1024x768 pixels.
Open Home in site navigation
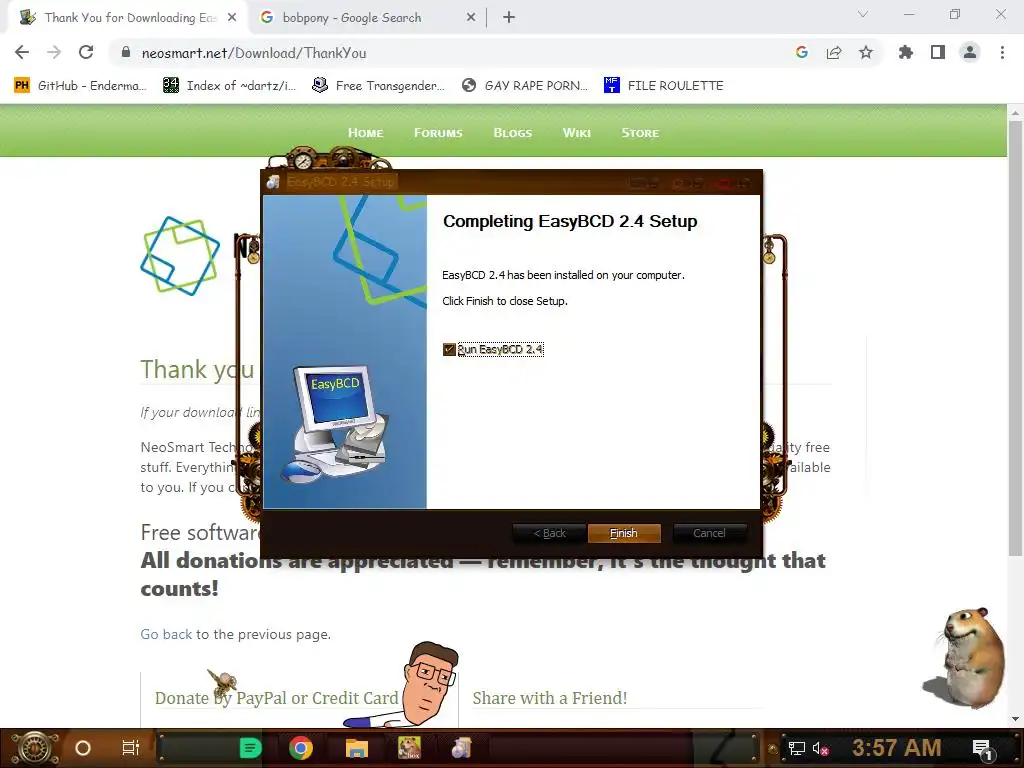pyautogui.click(x=365, y=133)
